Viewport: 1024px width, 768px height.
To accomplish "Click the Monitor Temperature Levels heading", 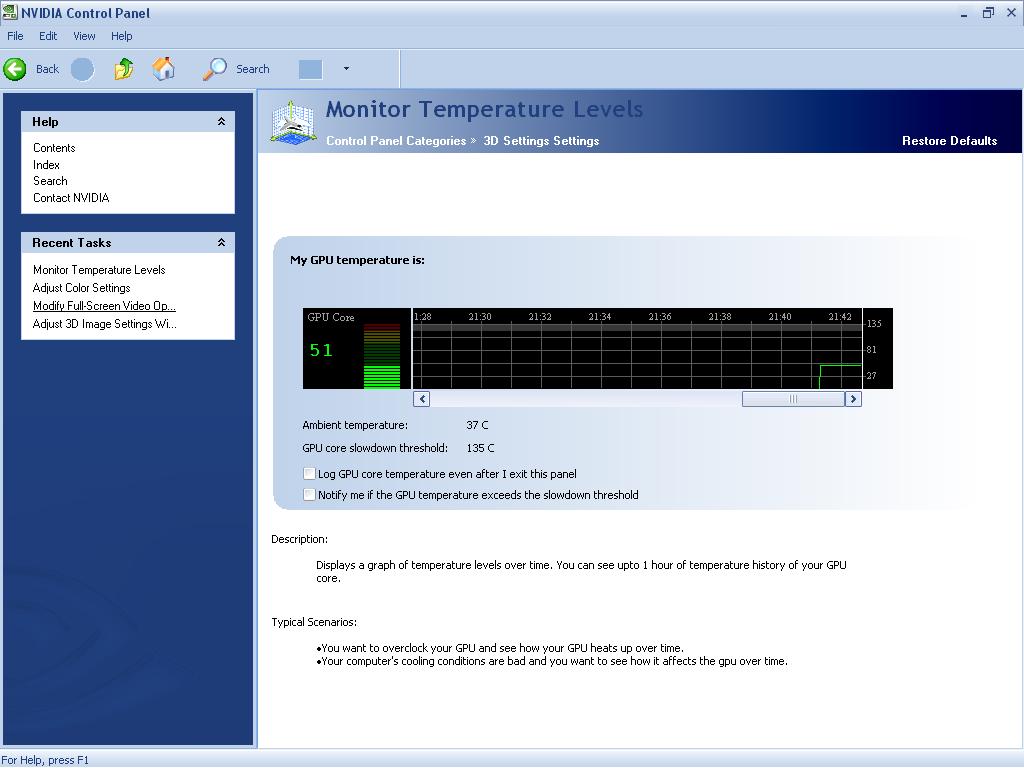I will tap(485, 109).
